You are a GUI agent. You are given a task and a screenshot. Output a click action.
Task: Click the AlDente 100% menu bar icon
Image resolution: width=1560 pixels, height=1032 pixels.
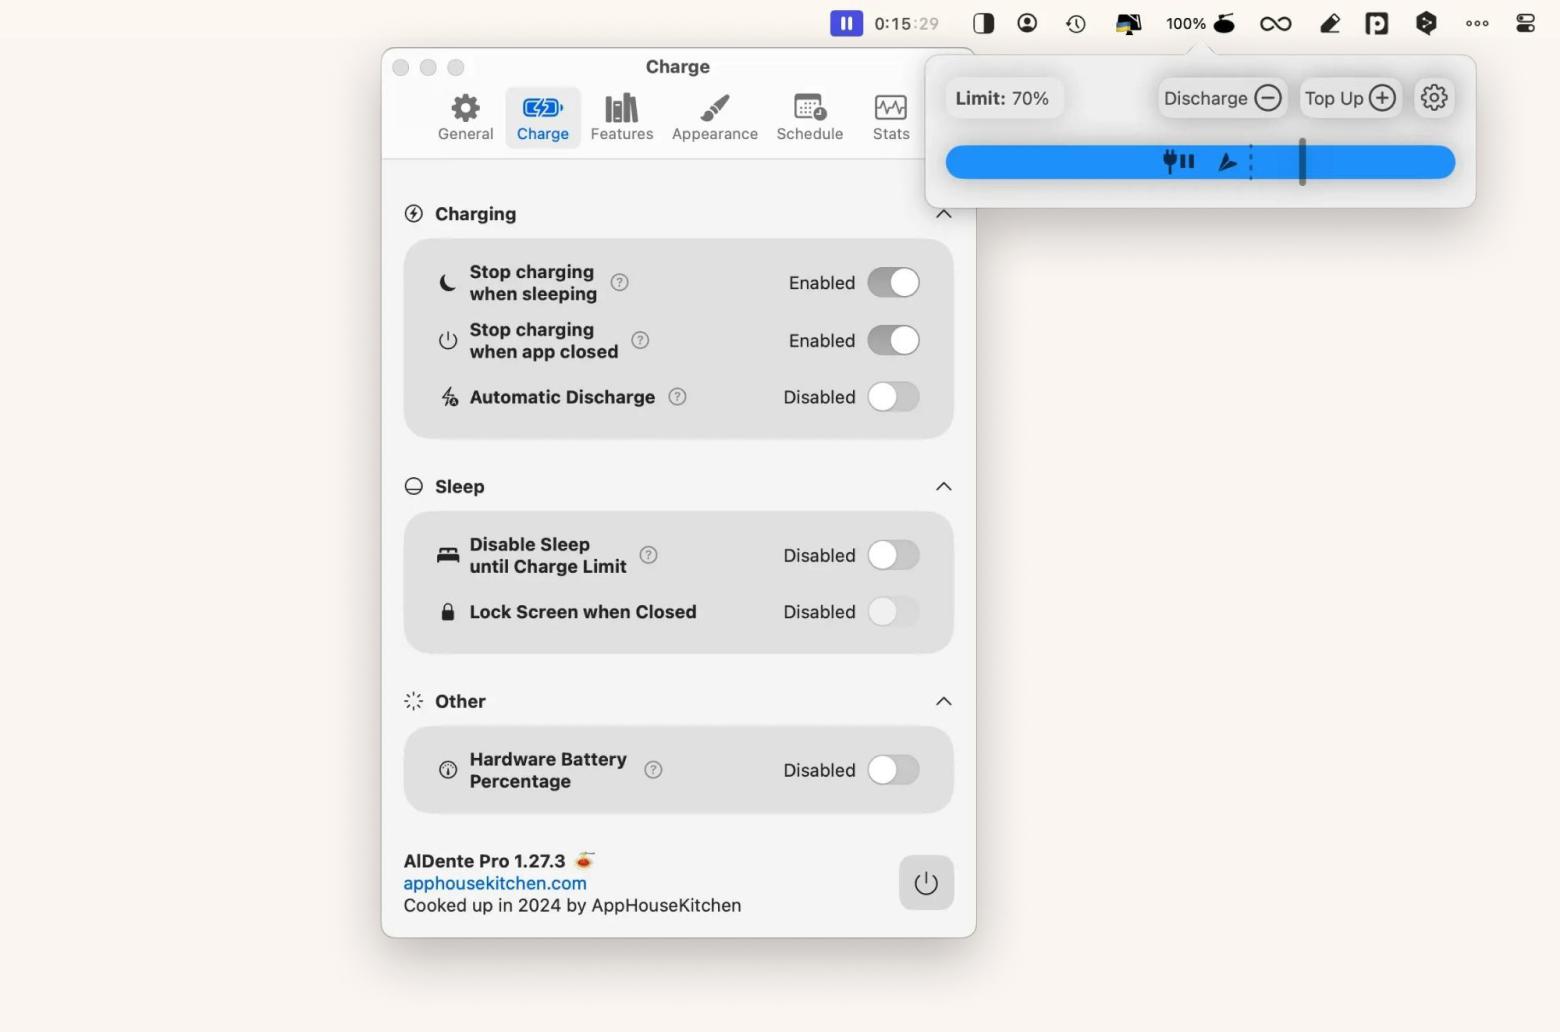(x=1201, y=23)
